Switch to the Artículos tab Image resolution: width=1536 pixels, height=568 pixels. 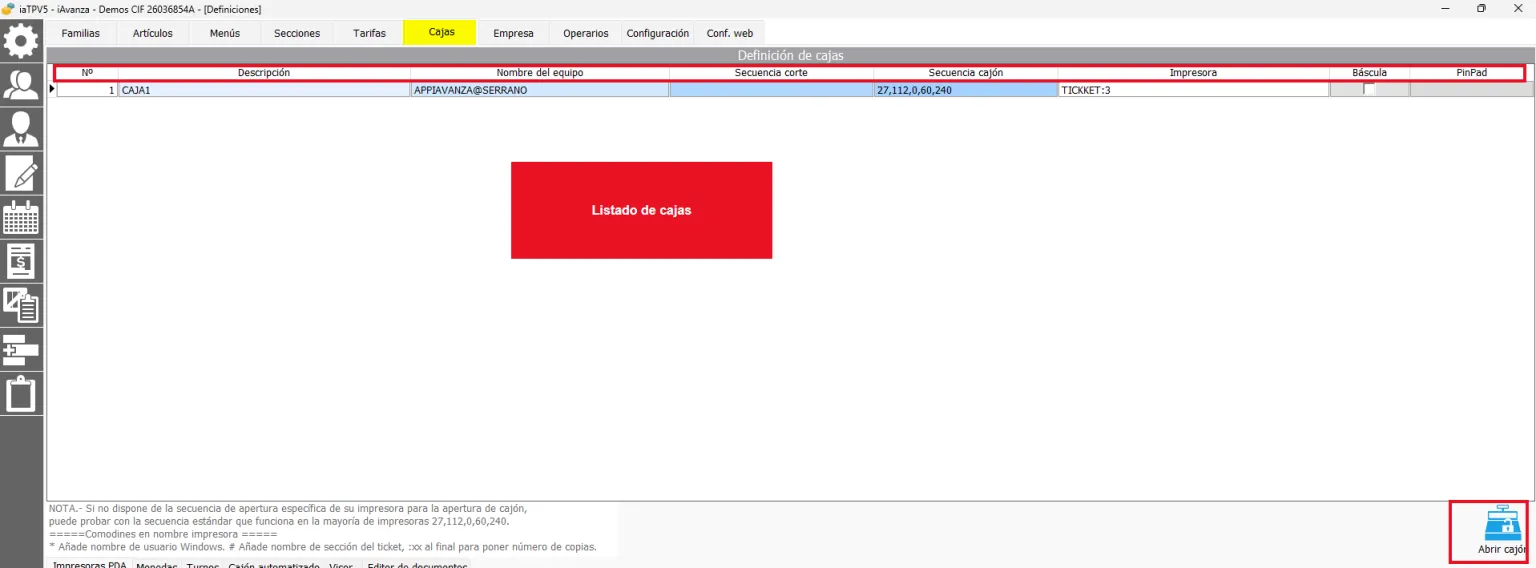point(152,33)
